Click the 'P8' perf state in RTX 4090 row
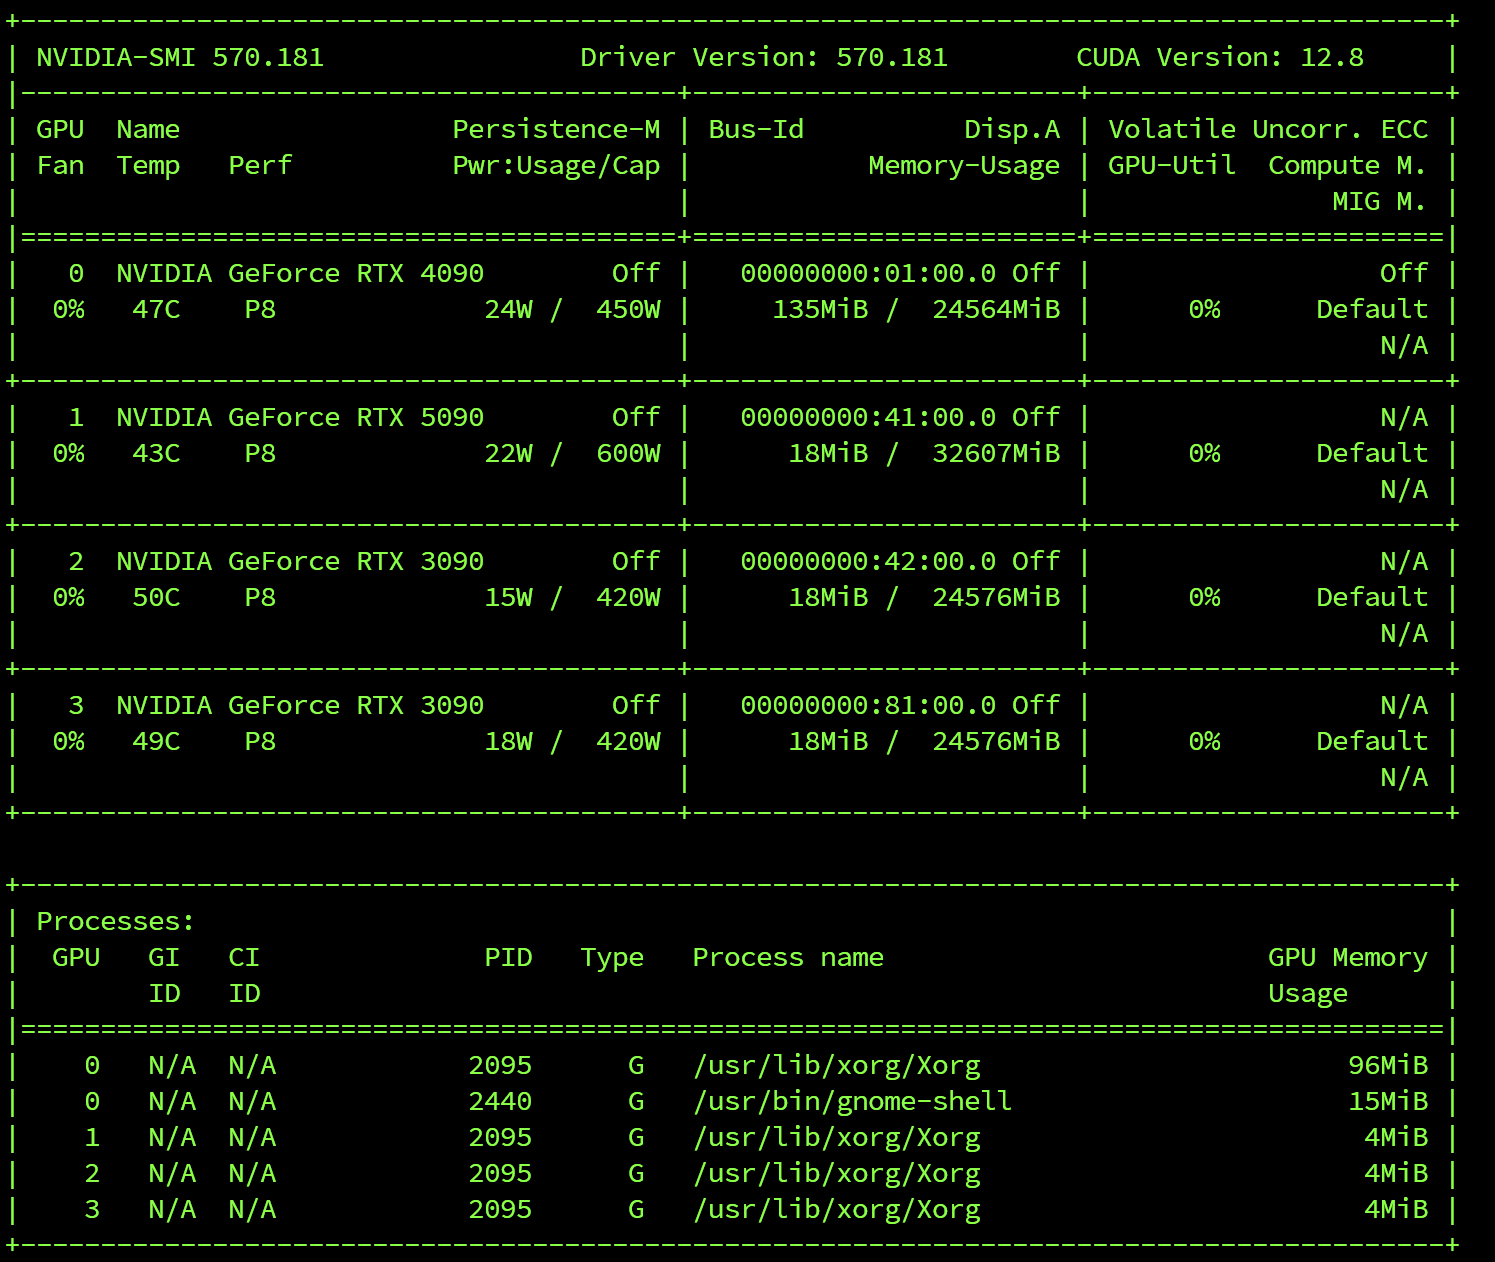Screen dimensions: 1495x1262 [x=260, y=309]
